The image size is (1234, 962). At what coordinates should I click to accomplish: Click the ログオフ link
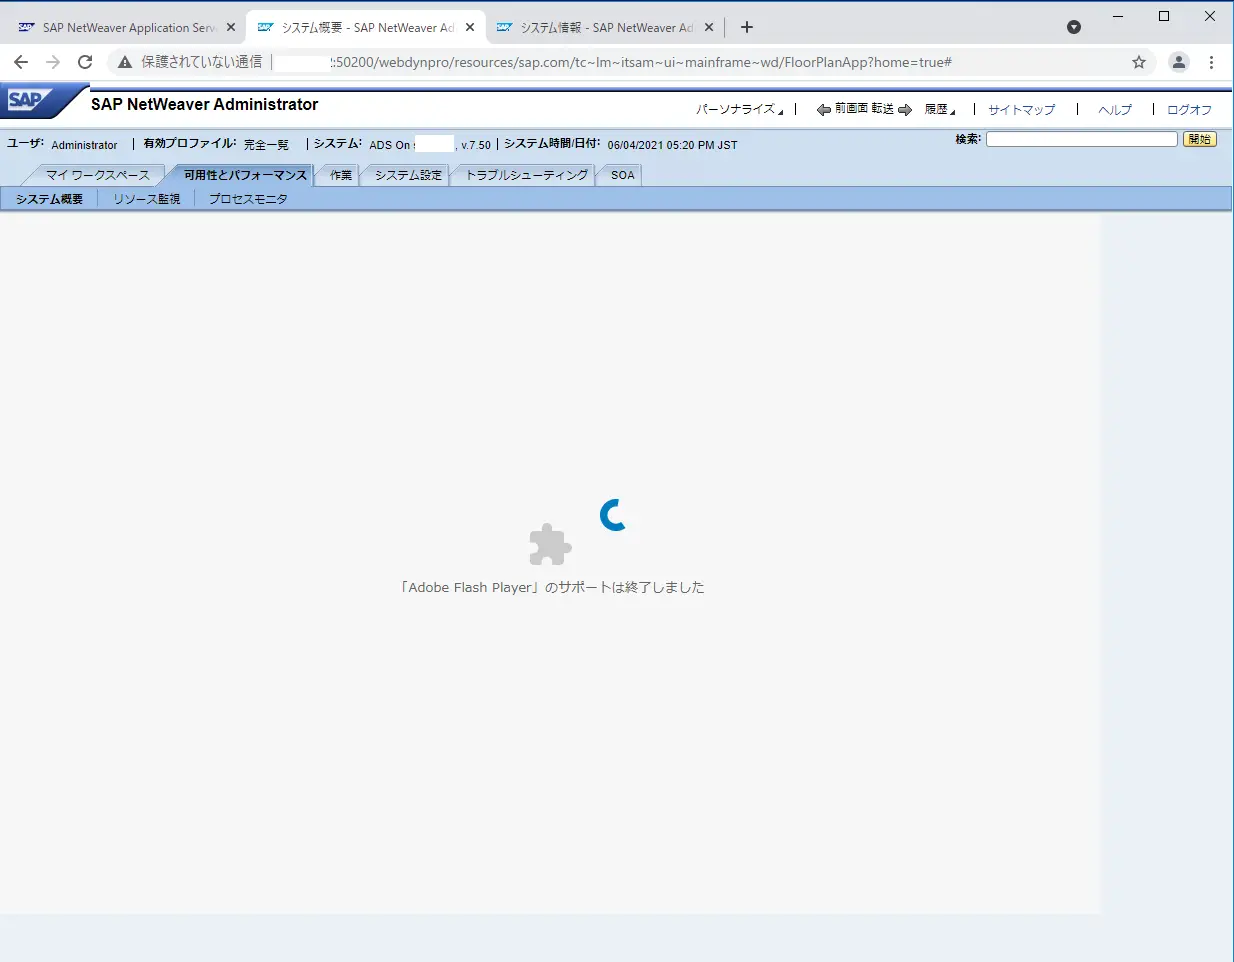tap(1189, 110)
